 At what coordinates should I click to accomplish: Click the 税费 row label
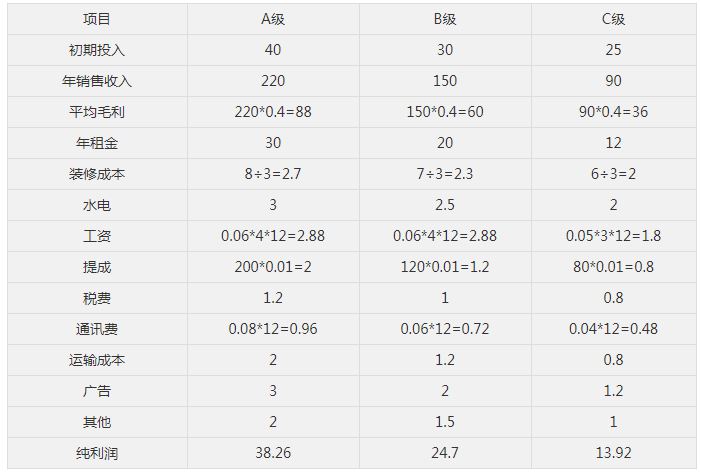coord(97,298)
